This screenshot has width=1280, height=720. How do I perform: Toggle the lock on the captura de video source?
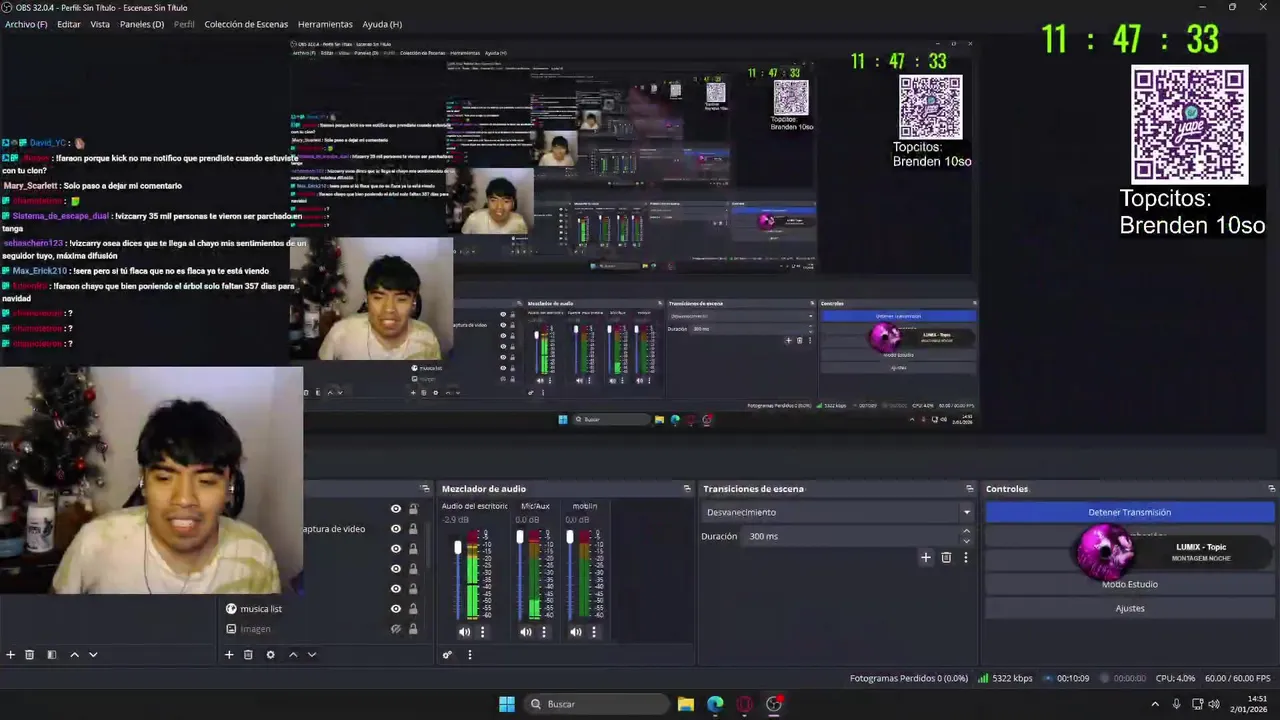pyautogui.click(x=413, y=529)
